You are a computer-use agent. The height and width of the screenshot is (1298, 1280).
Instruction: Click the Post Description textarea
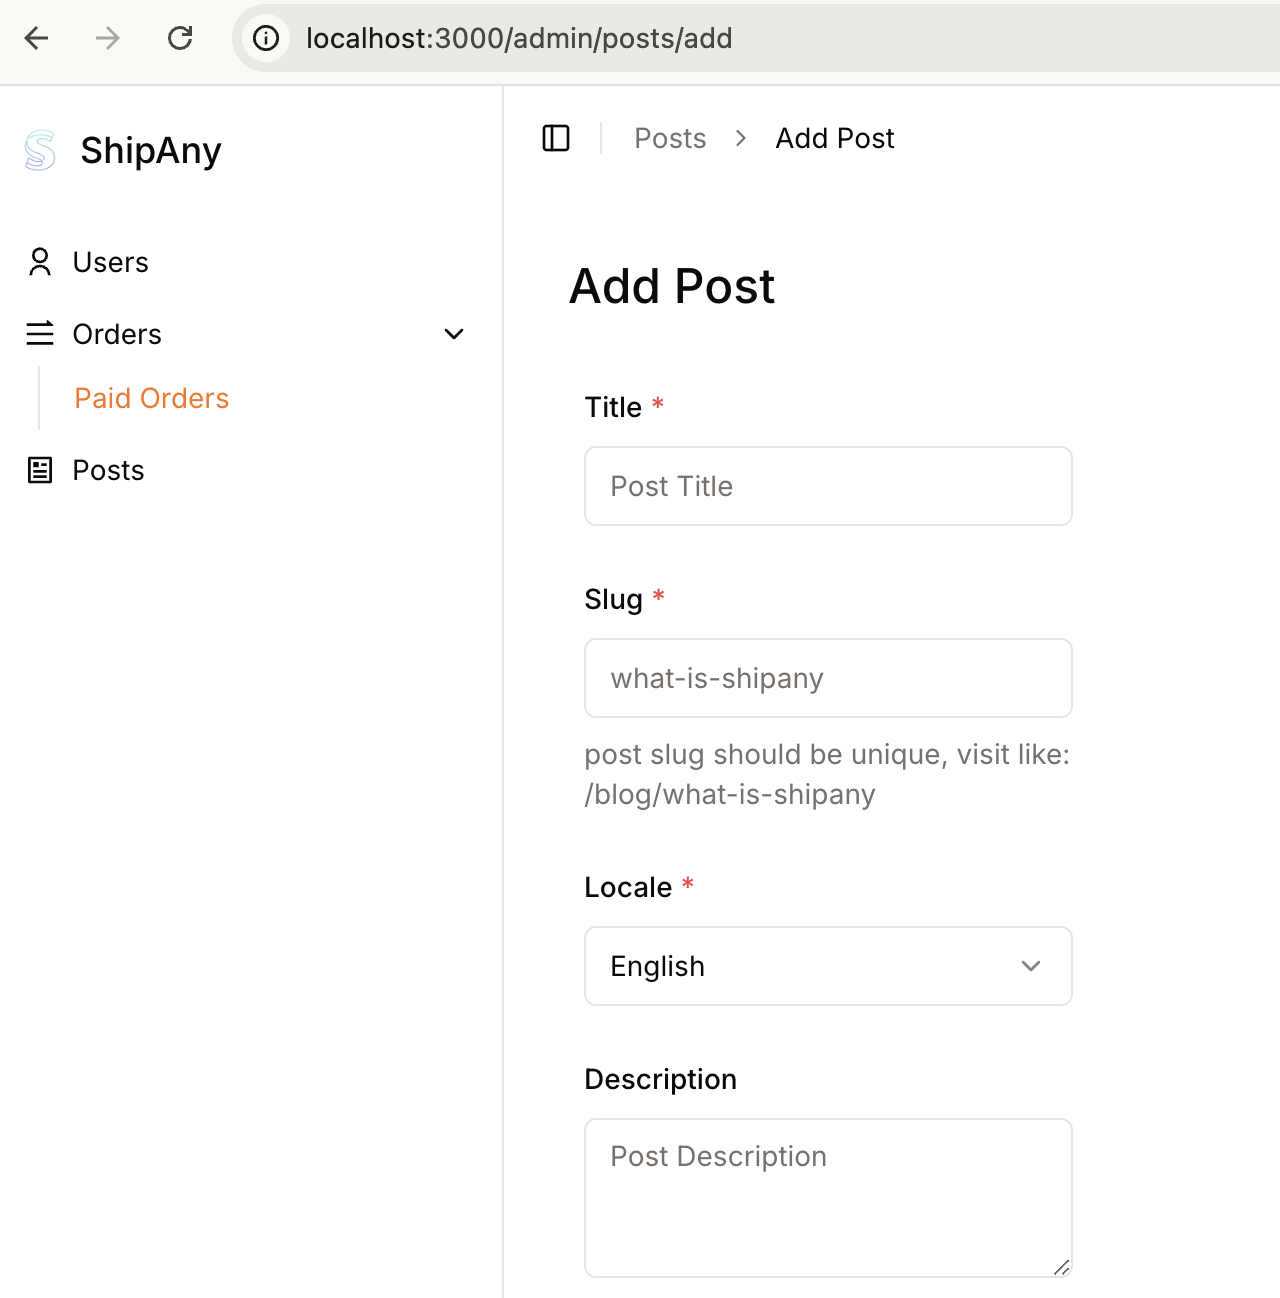pyautogui.click(x=828, y=1197)
